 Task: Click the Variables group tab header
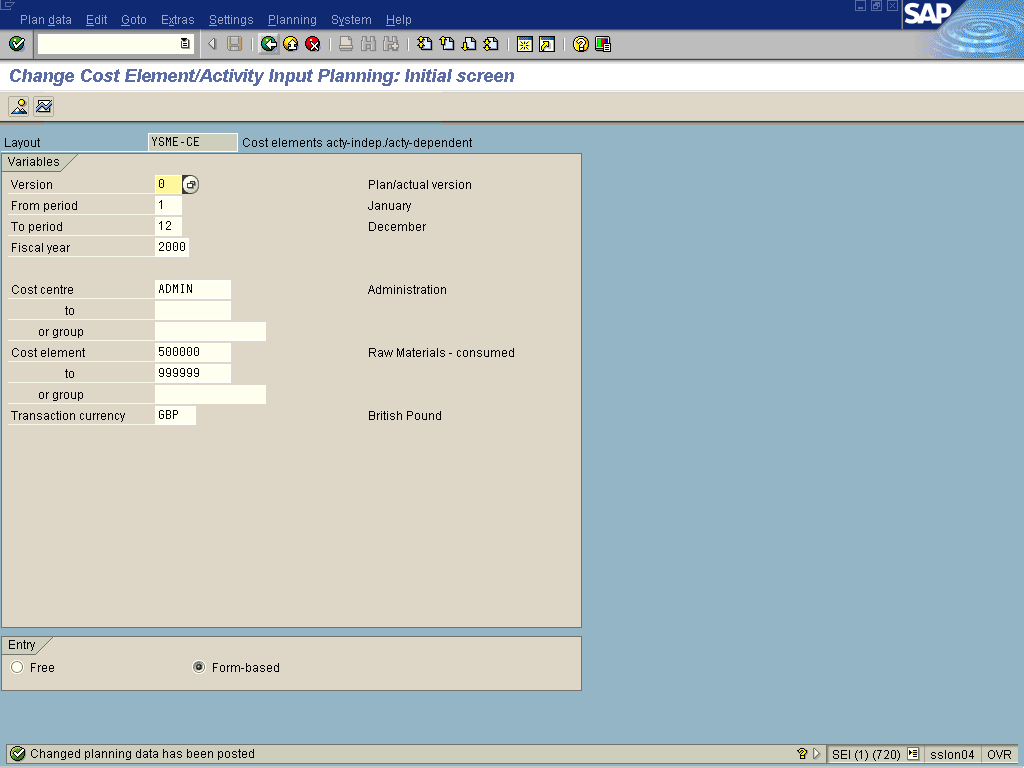[34, 162]
